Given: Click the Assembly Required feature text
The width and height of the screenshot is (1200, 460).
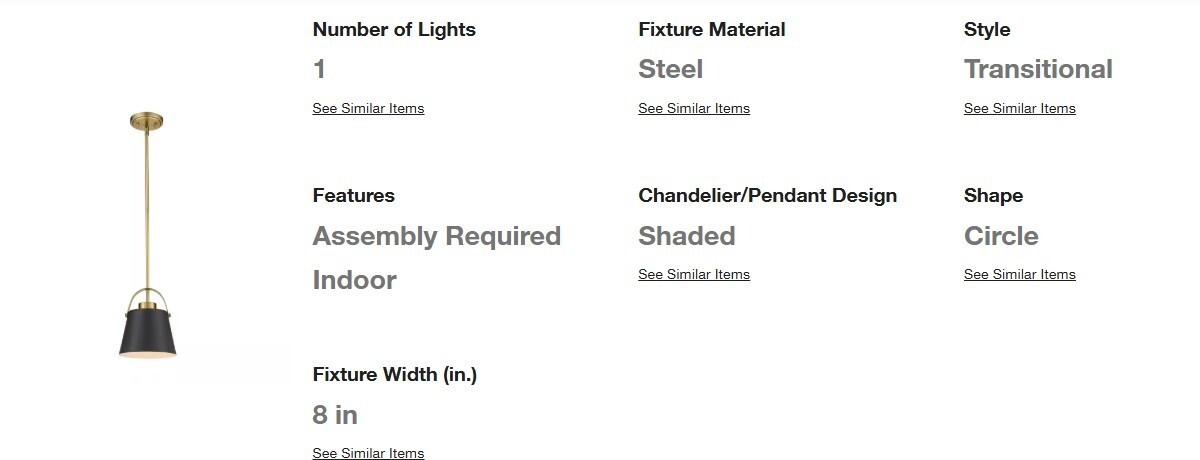Looking at the screenshot, I should point(437,236).
